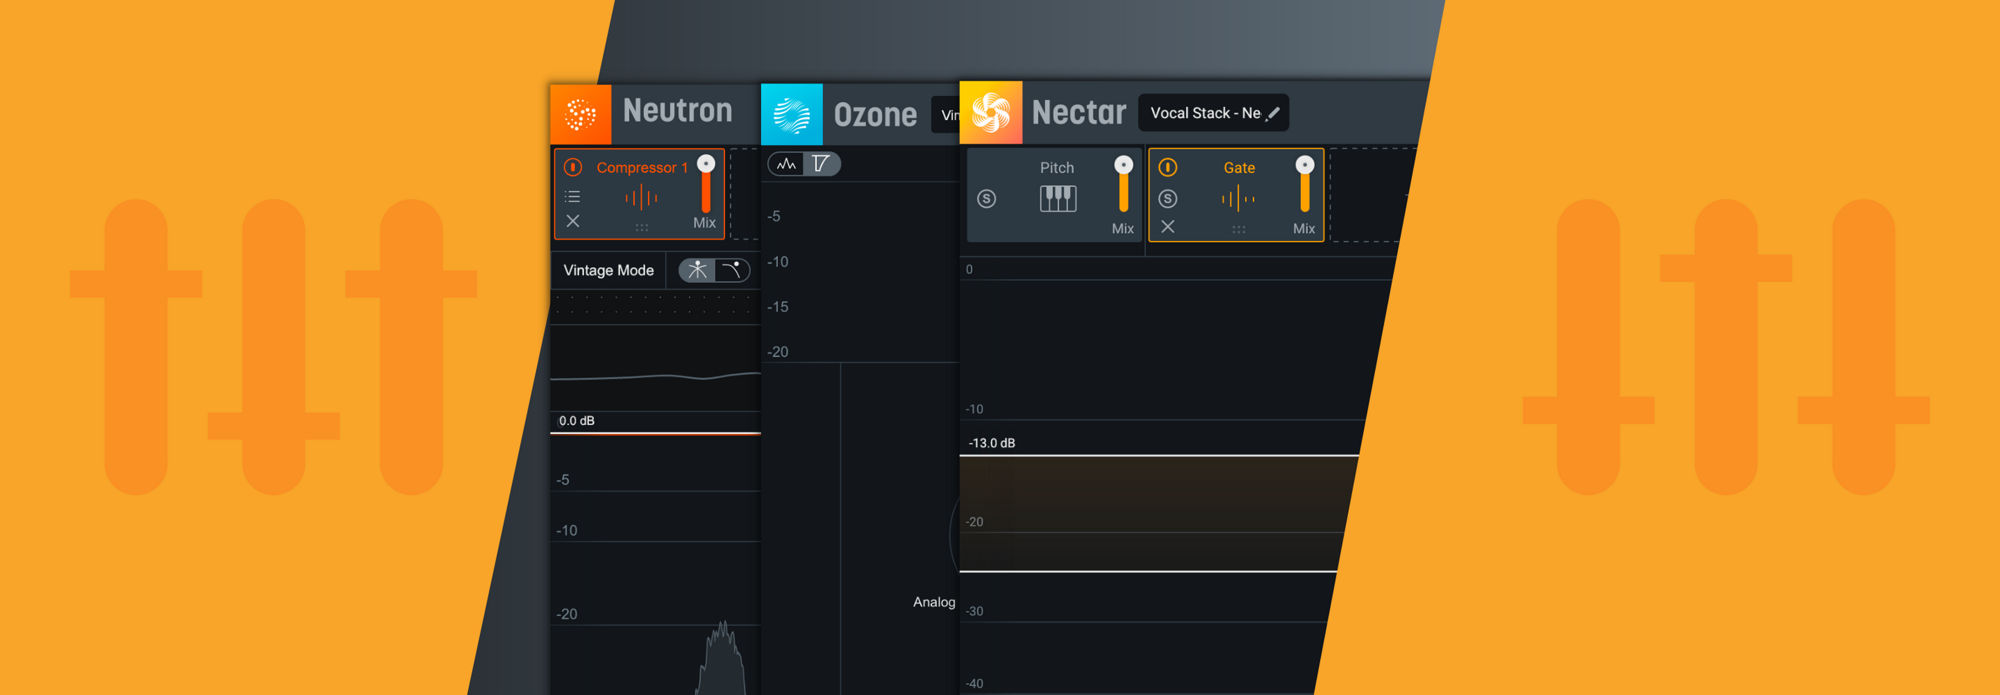Viewport: 2000px width, 695px height.
Task: Bypass Compressor 1 using power button
Action: [573, 167]
